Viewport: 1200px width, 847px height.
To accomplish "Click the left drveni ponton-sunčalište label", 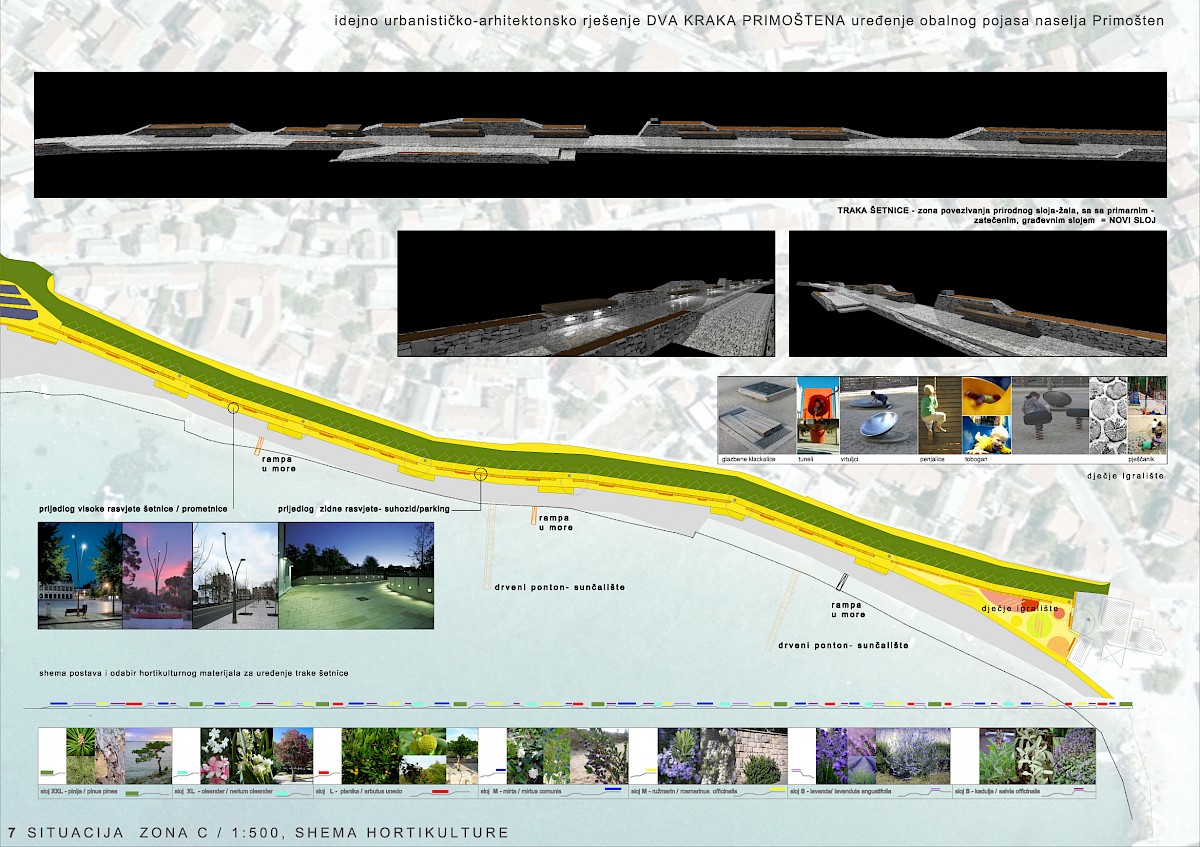I will (559, 587).
